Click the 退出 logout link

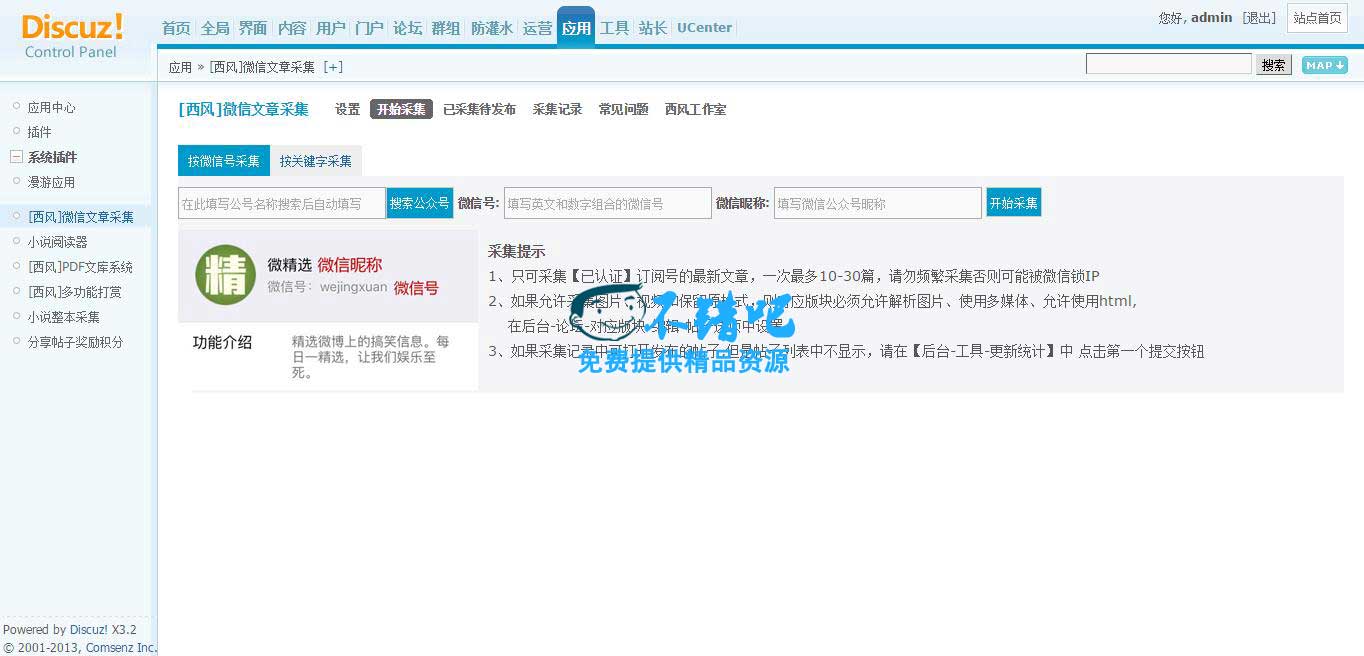pyautogui.click(x=1259, y=18)
